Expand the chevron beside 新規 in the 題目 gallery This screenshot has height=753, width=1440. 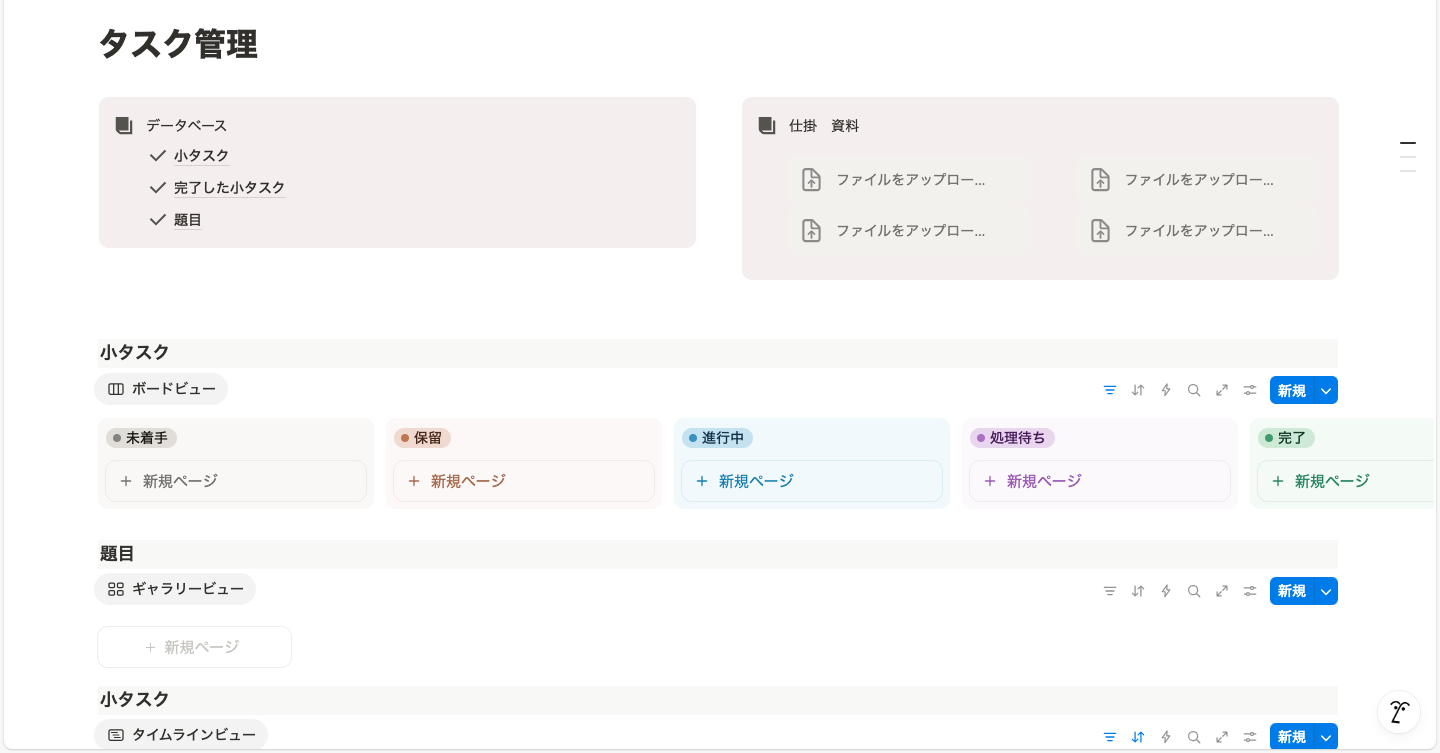pyautogui.click(x=1326, y=591)
